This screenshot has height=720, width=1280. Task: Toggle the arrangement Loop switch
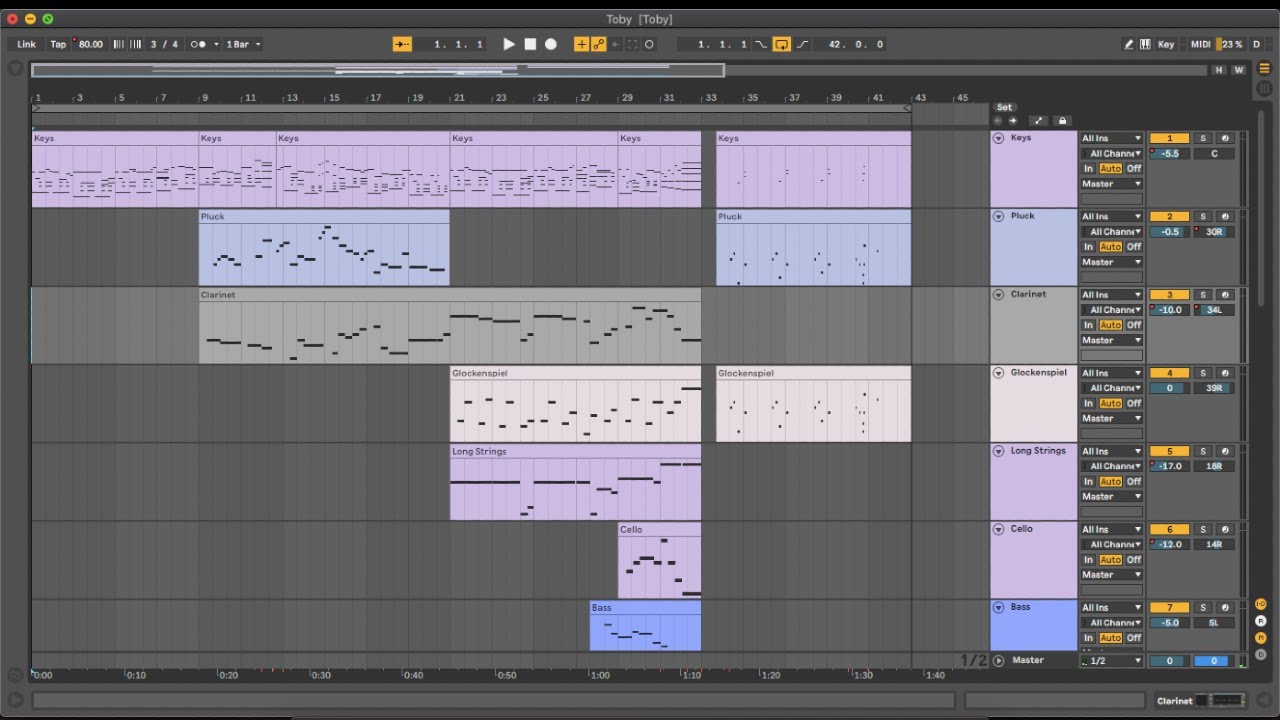782,44
